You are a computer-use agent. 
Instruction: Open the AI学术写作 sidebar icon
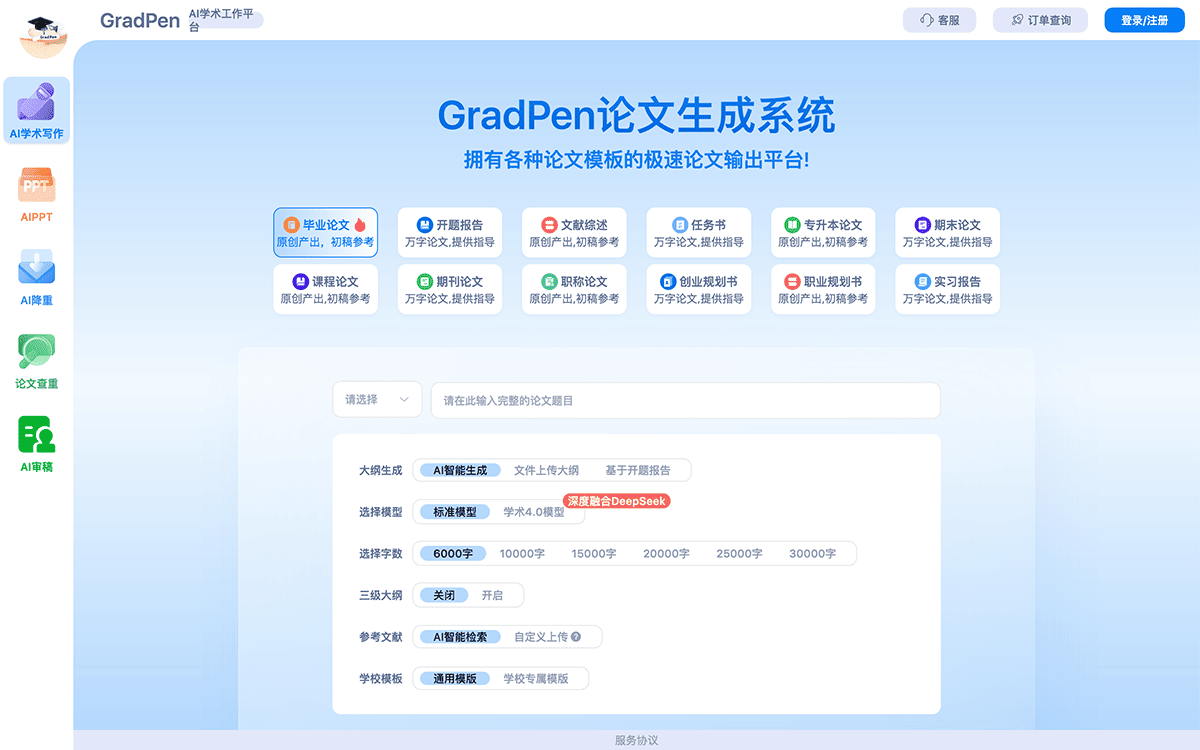pyautogui.click(x=36, y=110)
